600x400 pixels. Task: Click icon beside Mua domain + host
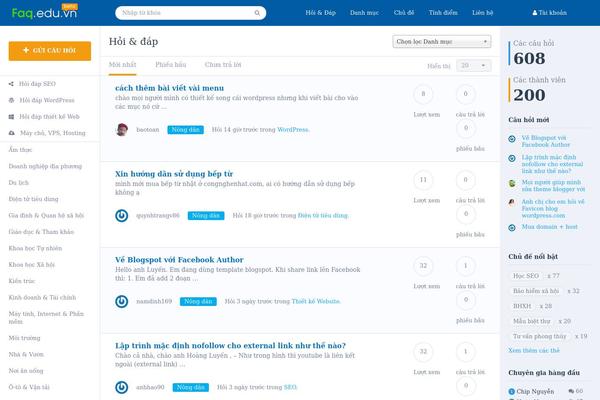click(512, 228)
